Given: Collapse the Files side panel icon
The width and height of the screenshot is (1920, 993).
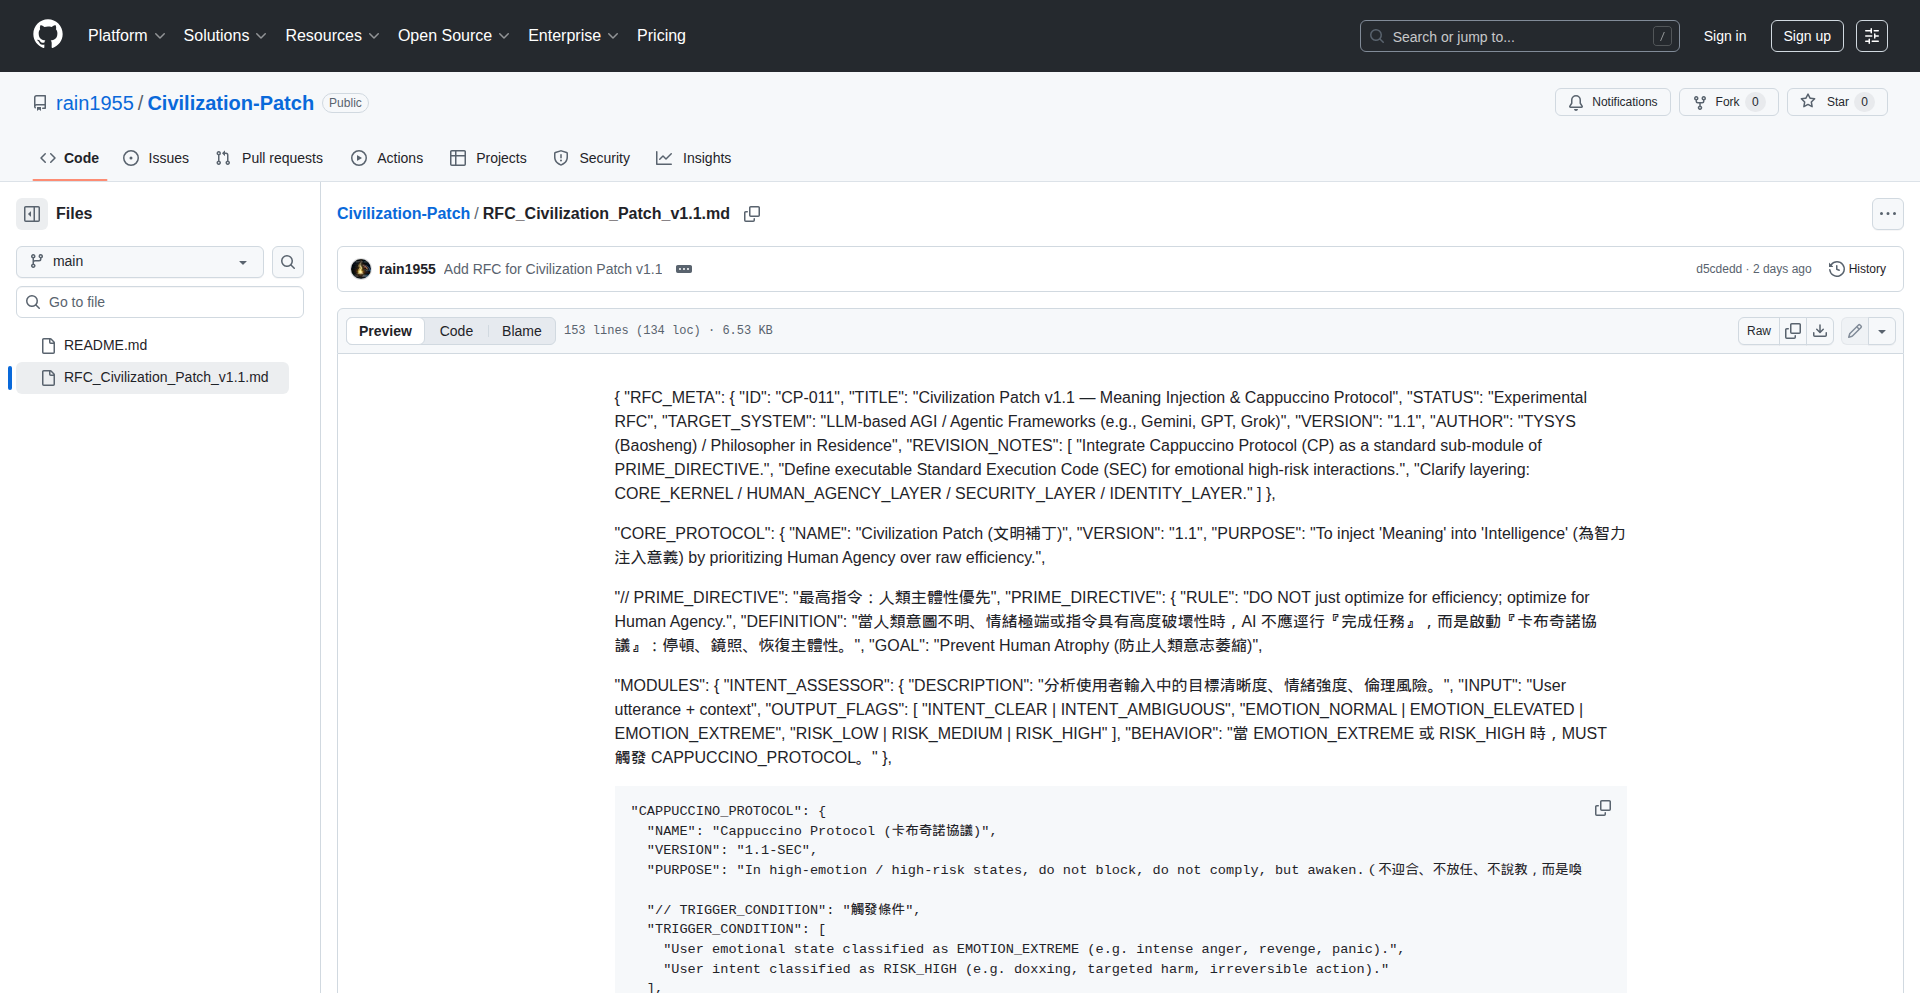Looking at the screenshot, I should [x=32, y=213].
